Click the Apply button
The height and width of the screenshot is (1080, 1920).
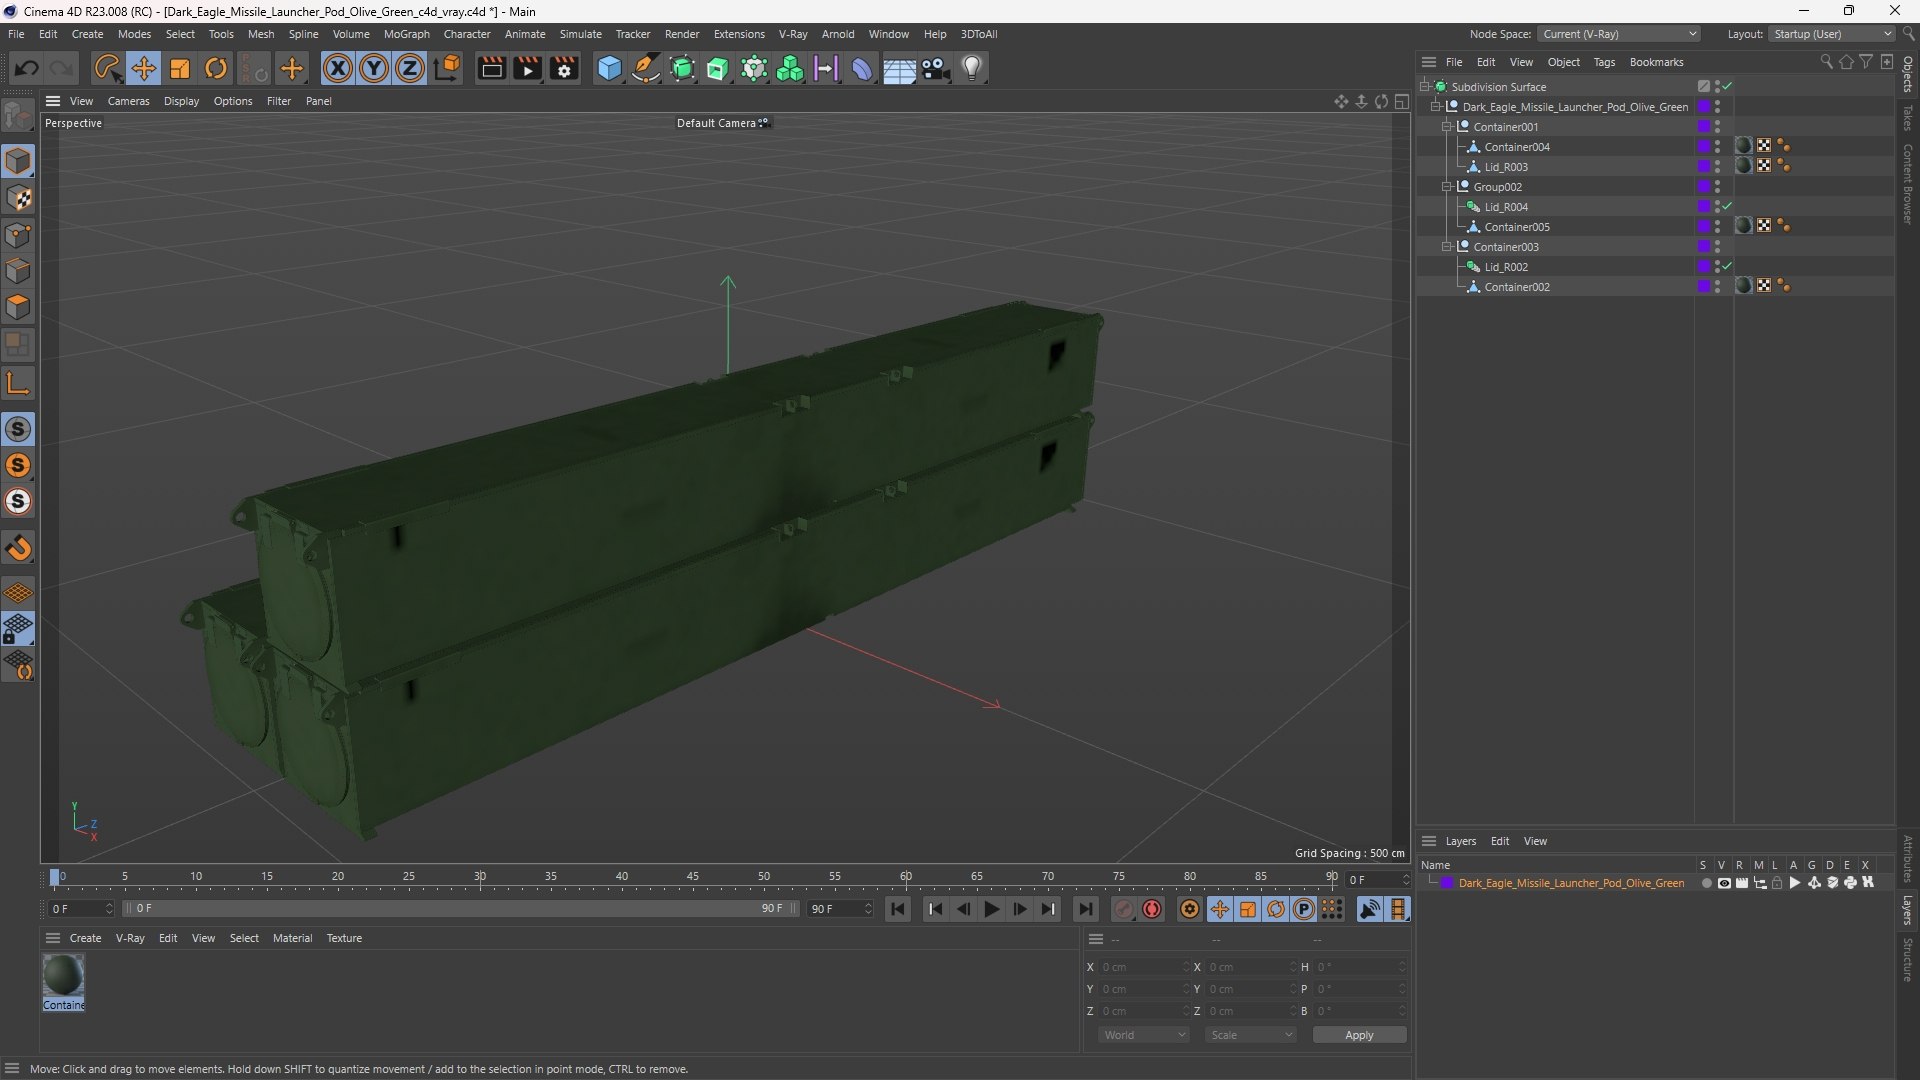1359,1035
